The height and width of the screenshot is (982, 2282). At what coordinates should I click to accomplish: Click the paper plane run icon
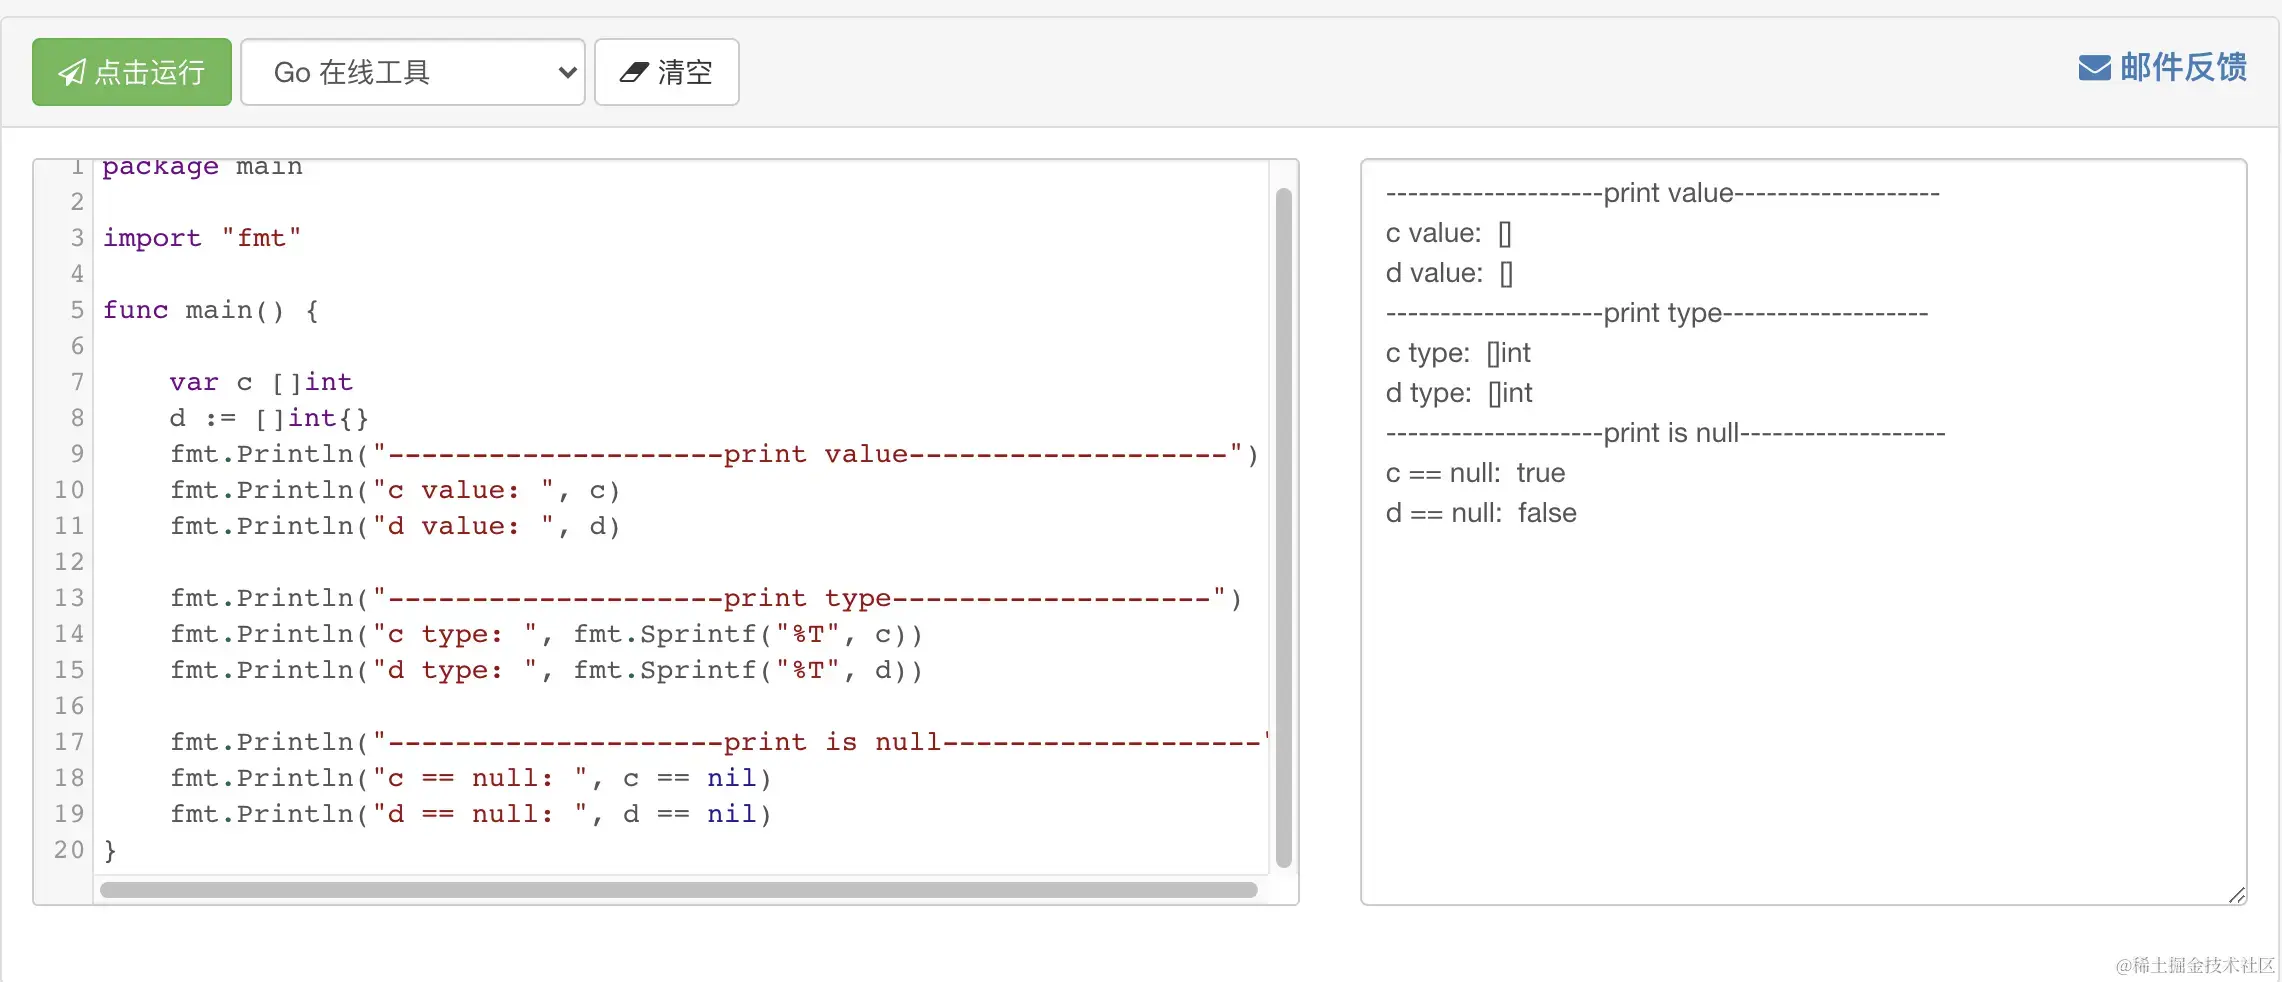72,72
